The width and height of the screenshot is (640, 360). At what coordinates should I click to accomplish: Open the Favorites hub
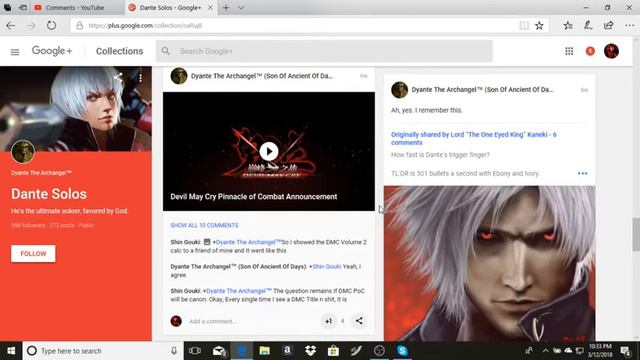tap(568, 26)
